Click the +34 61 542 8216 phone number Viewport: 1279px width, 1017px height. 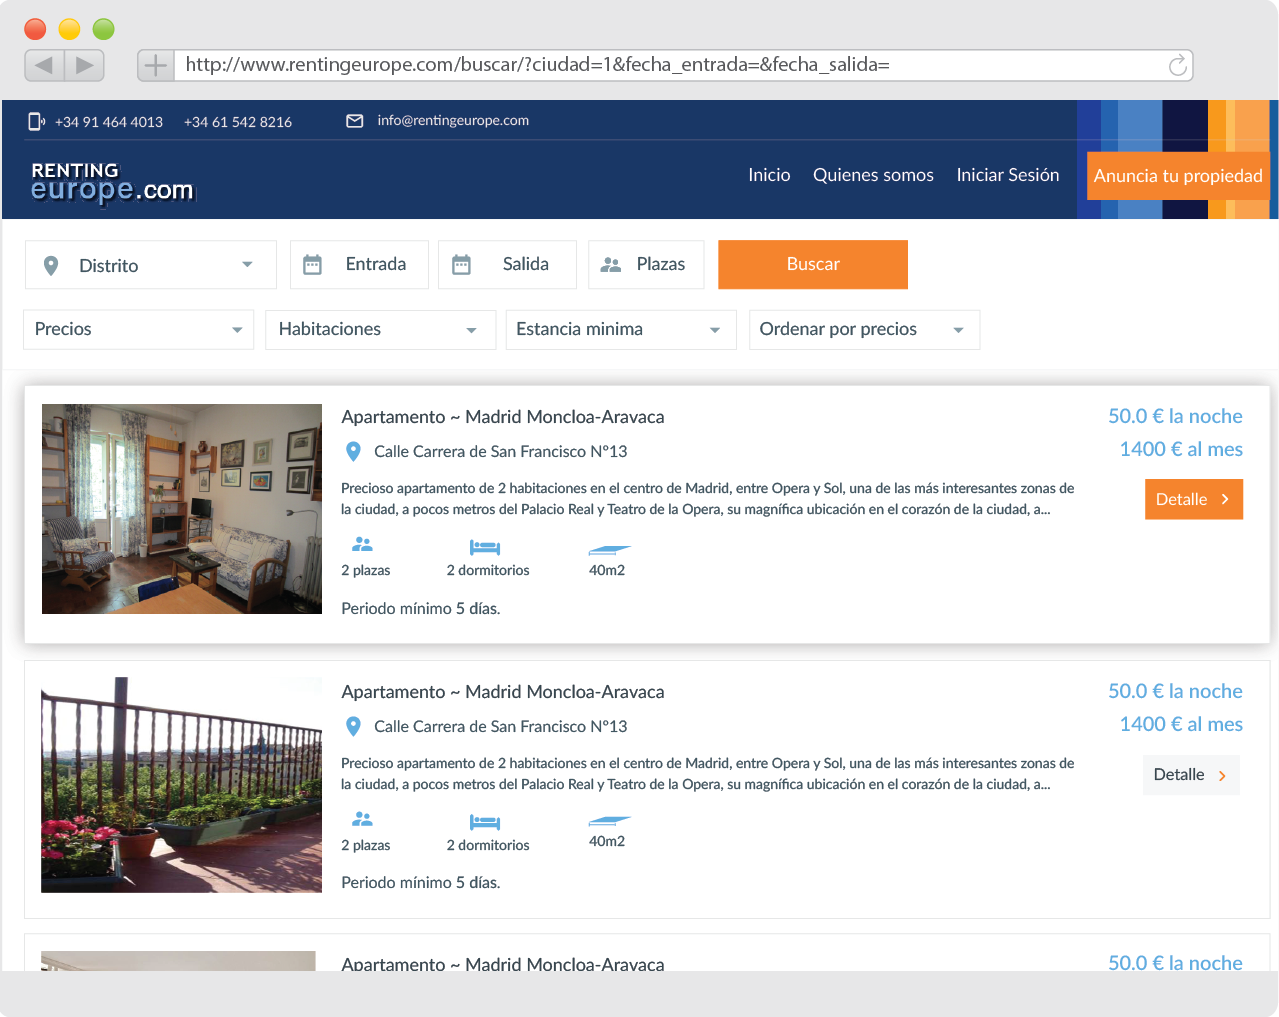[238, 122]
